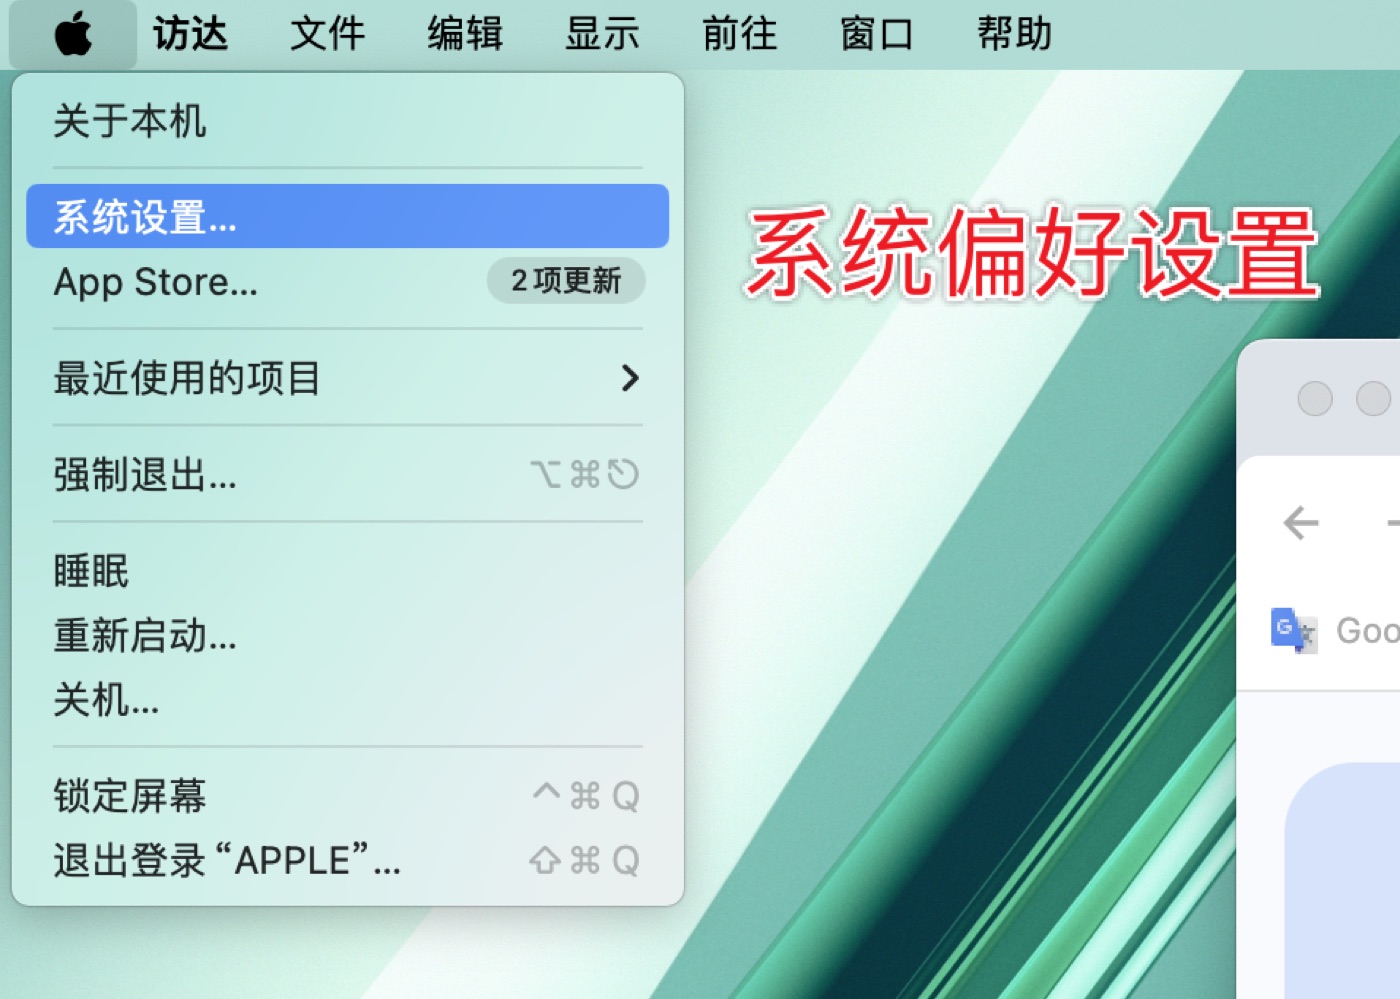Open the 窗口 menu
Viewport: 1400px width, 999px height.
click(877, 34)
